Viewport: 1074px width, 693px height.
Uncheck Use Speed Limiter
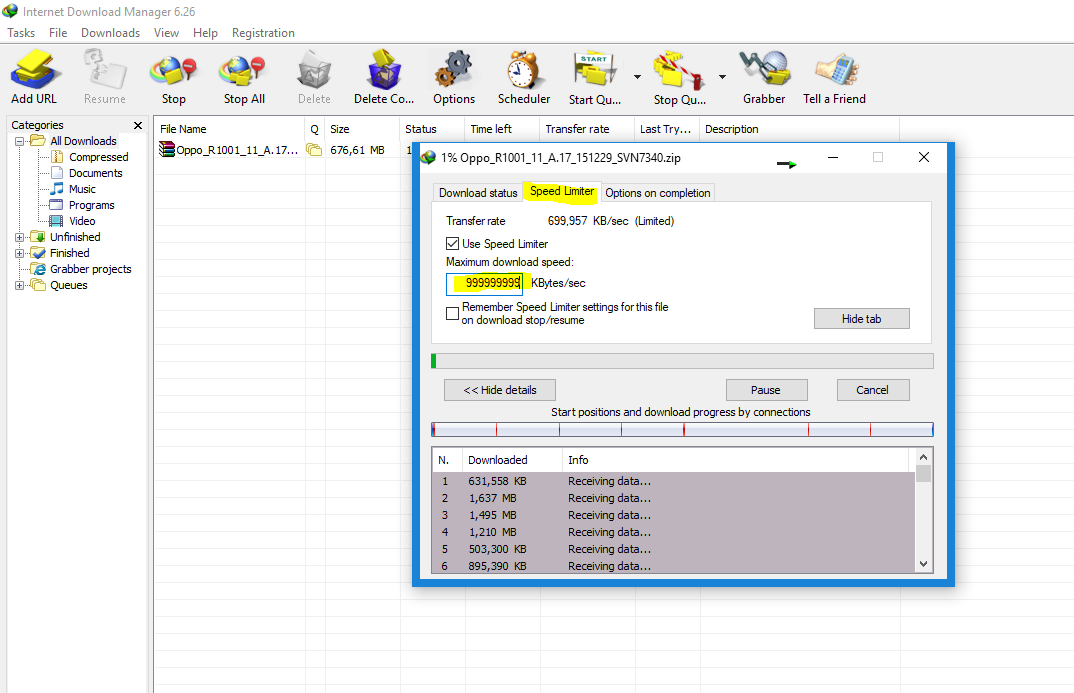pos(452,244)
